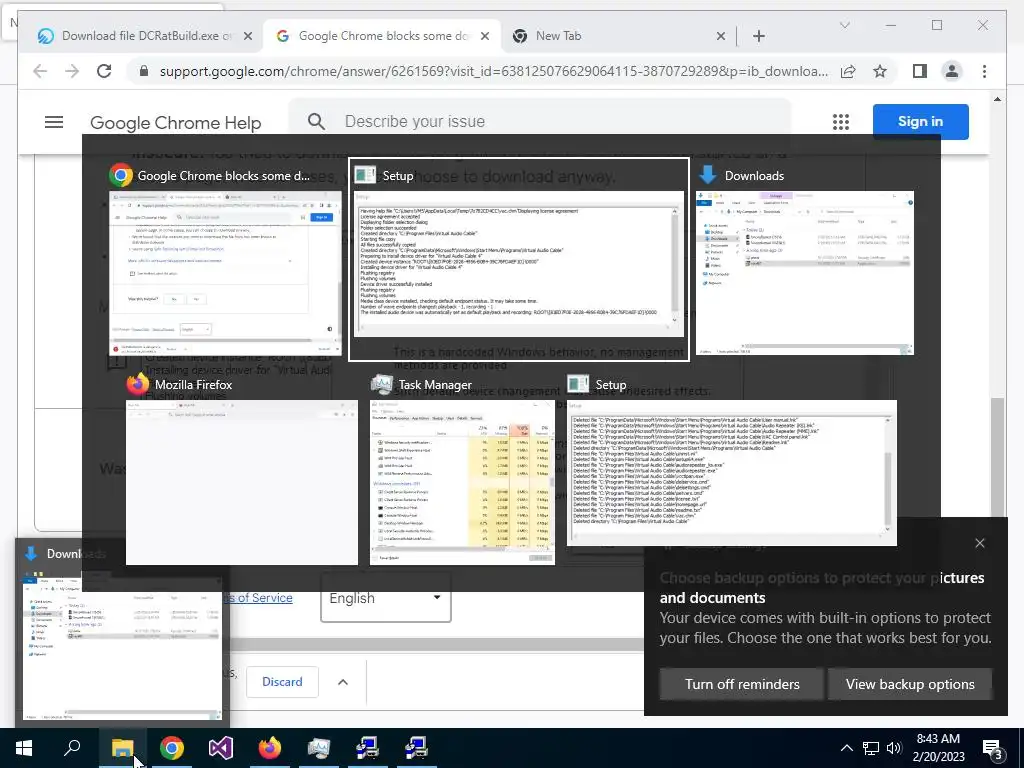The image size is (1024, 768).
Task: Open Google apps grid
Action: pos(840,121)
